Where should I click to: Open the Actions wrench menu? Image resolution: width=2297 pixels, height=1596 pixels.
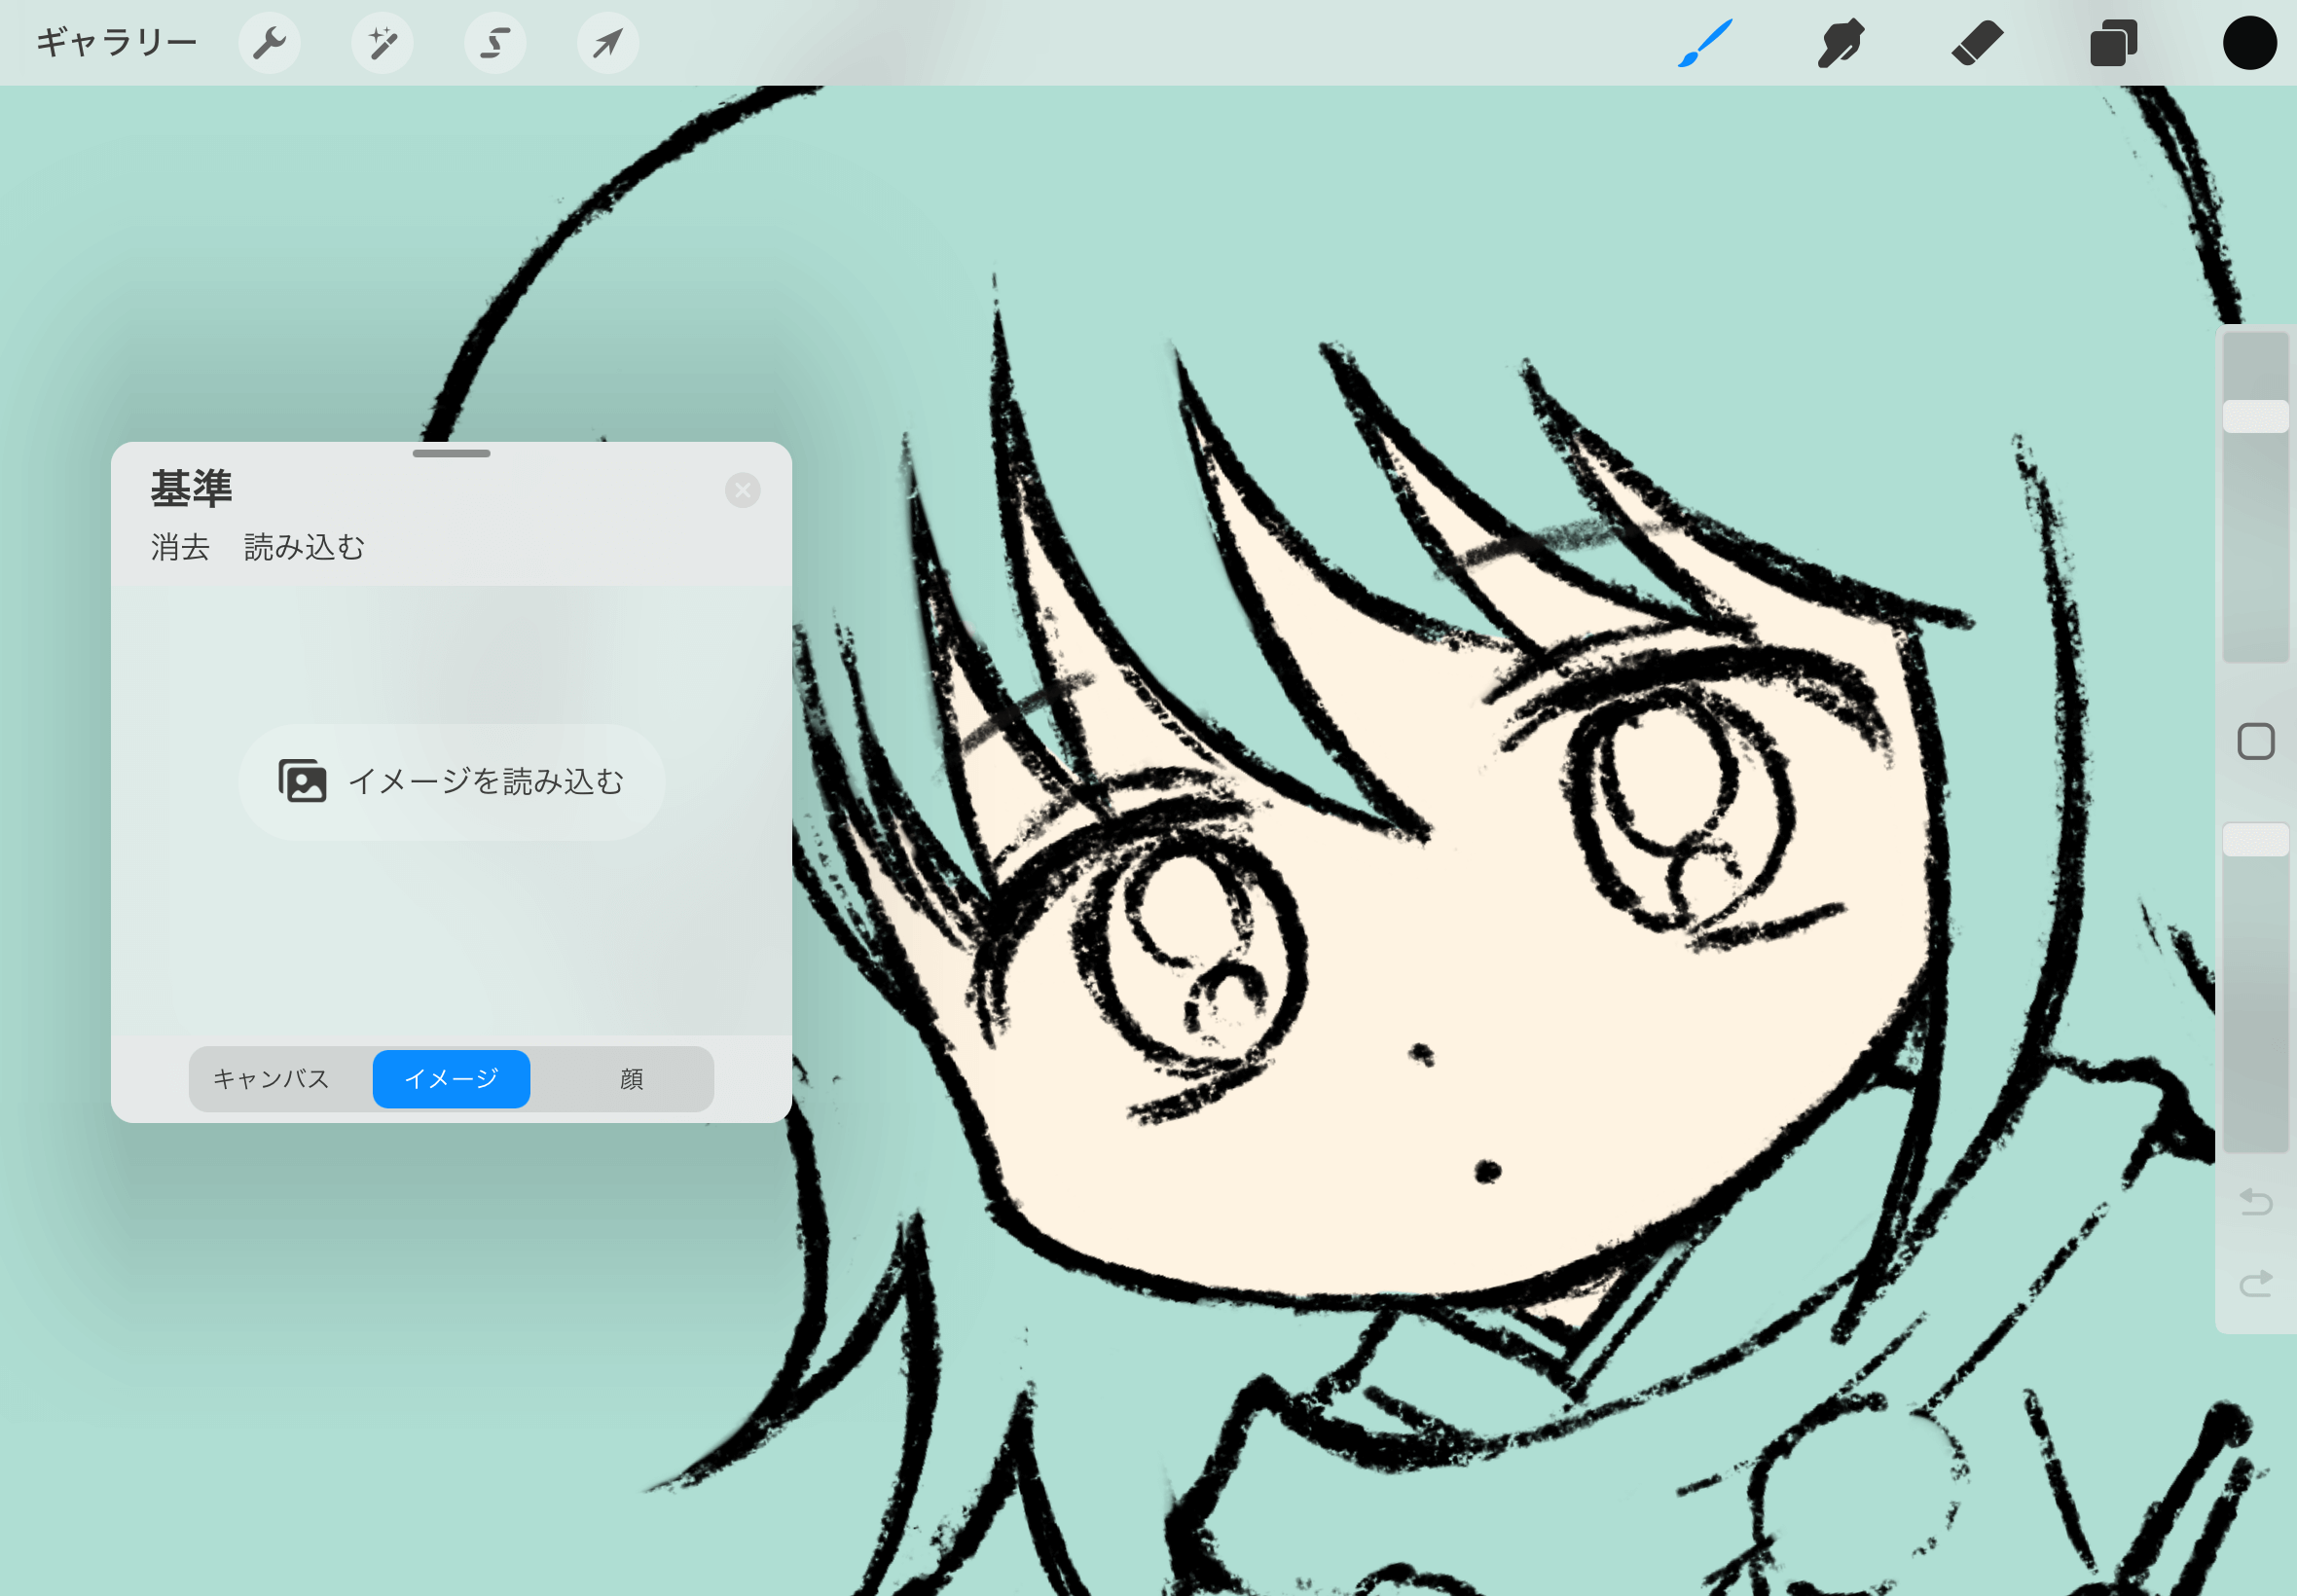point(269,43)
